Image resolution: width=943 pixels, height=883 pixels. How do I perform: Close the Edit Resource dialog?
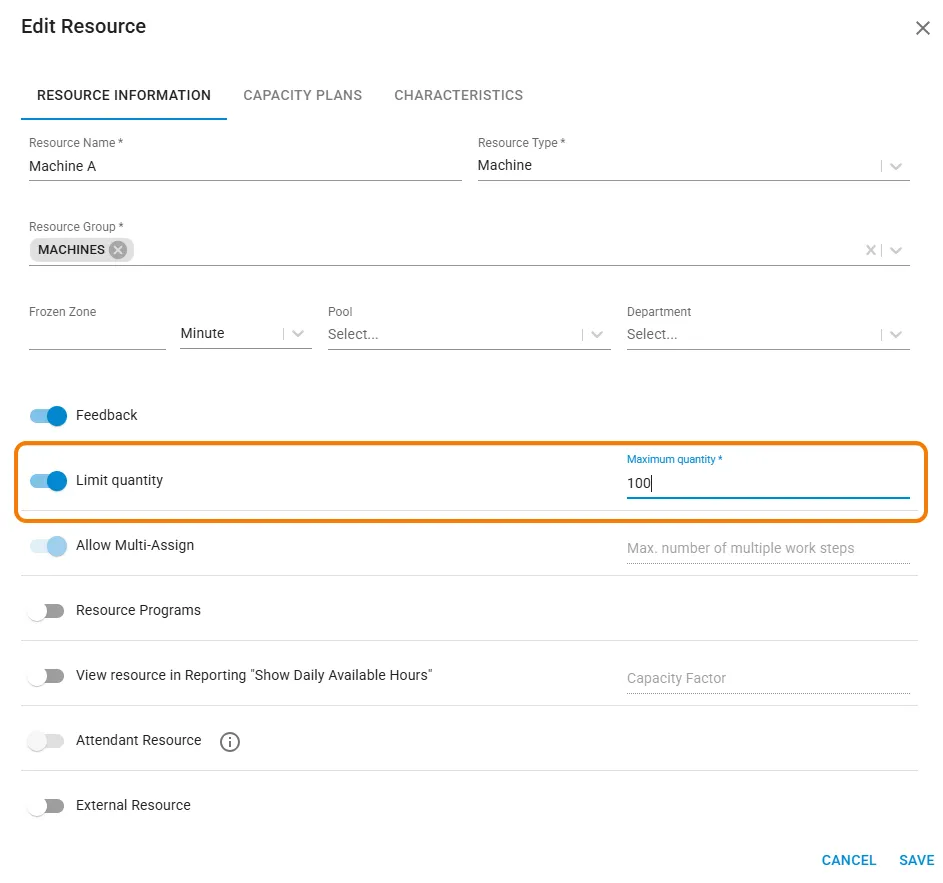tap(923, 28)
